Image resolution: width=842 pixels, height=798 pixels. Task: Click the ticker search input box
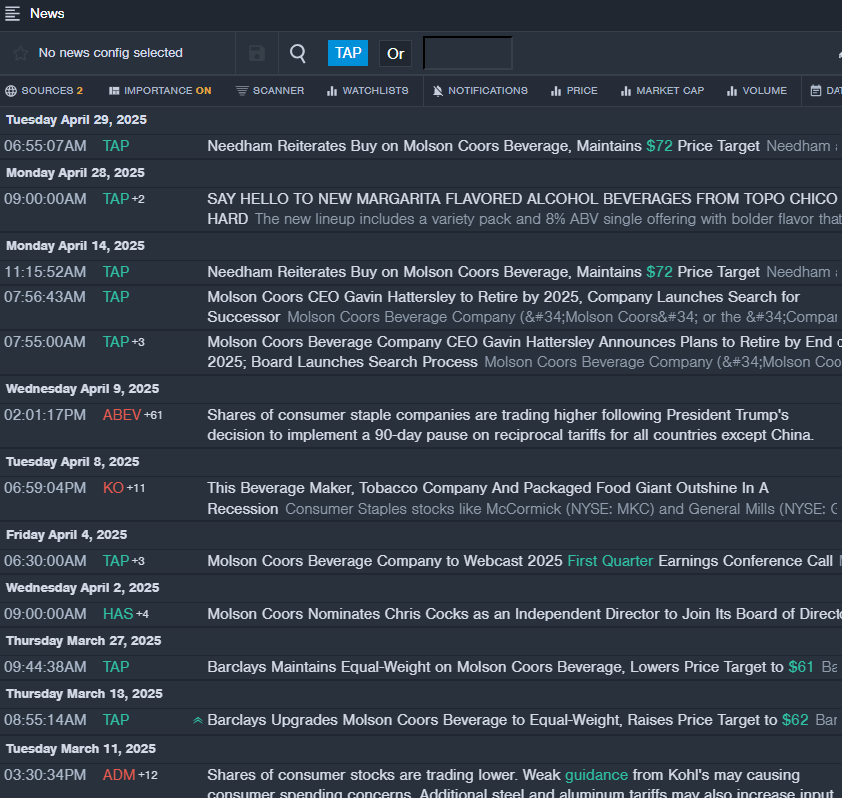tap(468, 53)
